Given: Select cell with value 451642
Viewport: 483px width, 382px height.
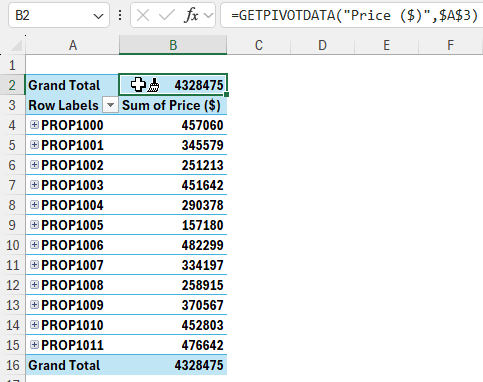Looking at the screenshot, I should 173,185.
